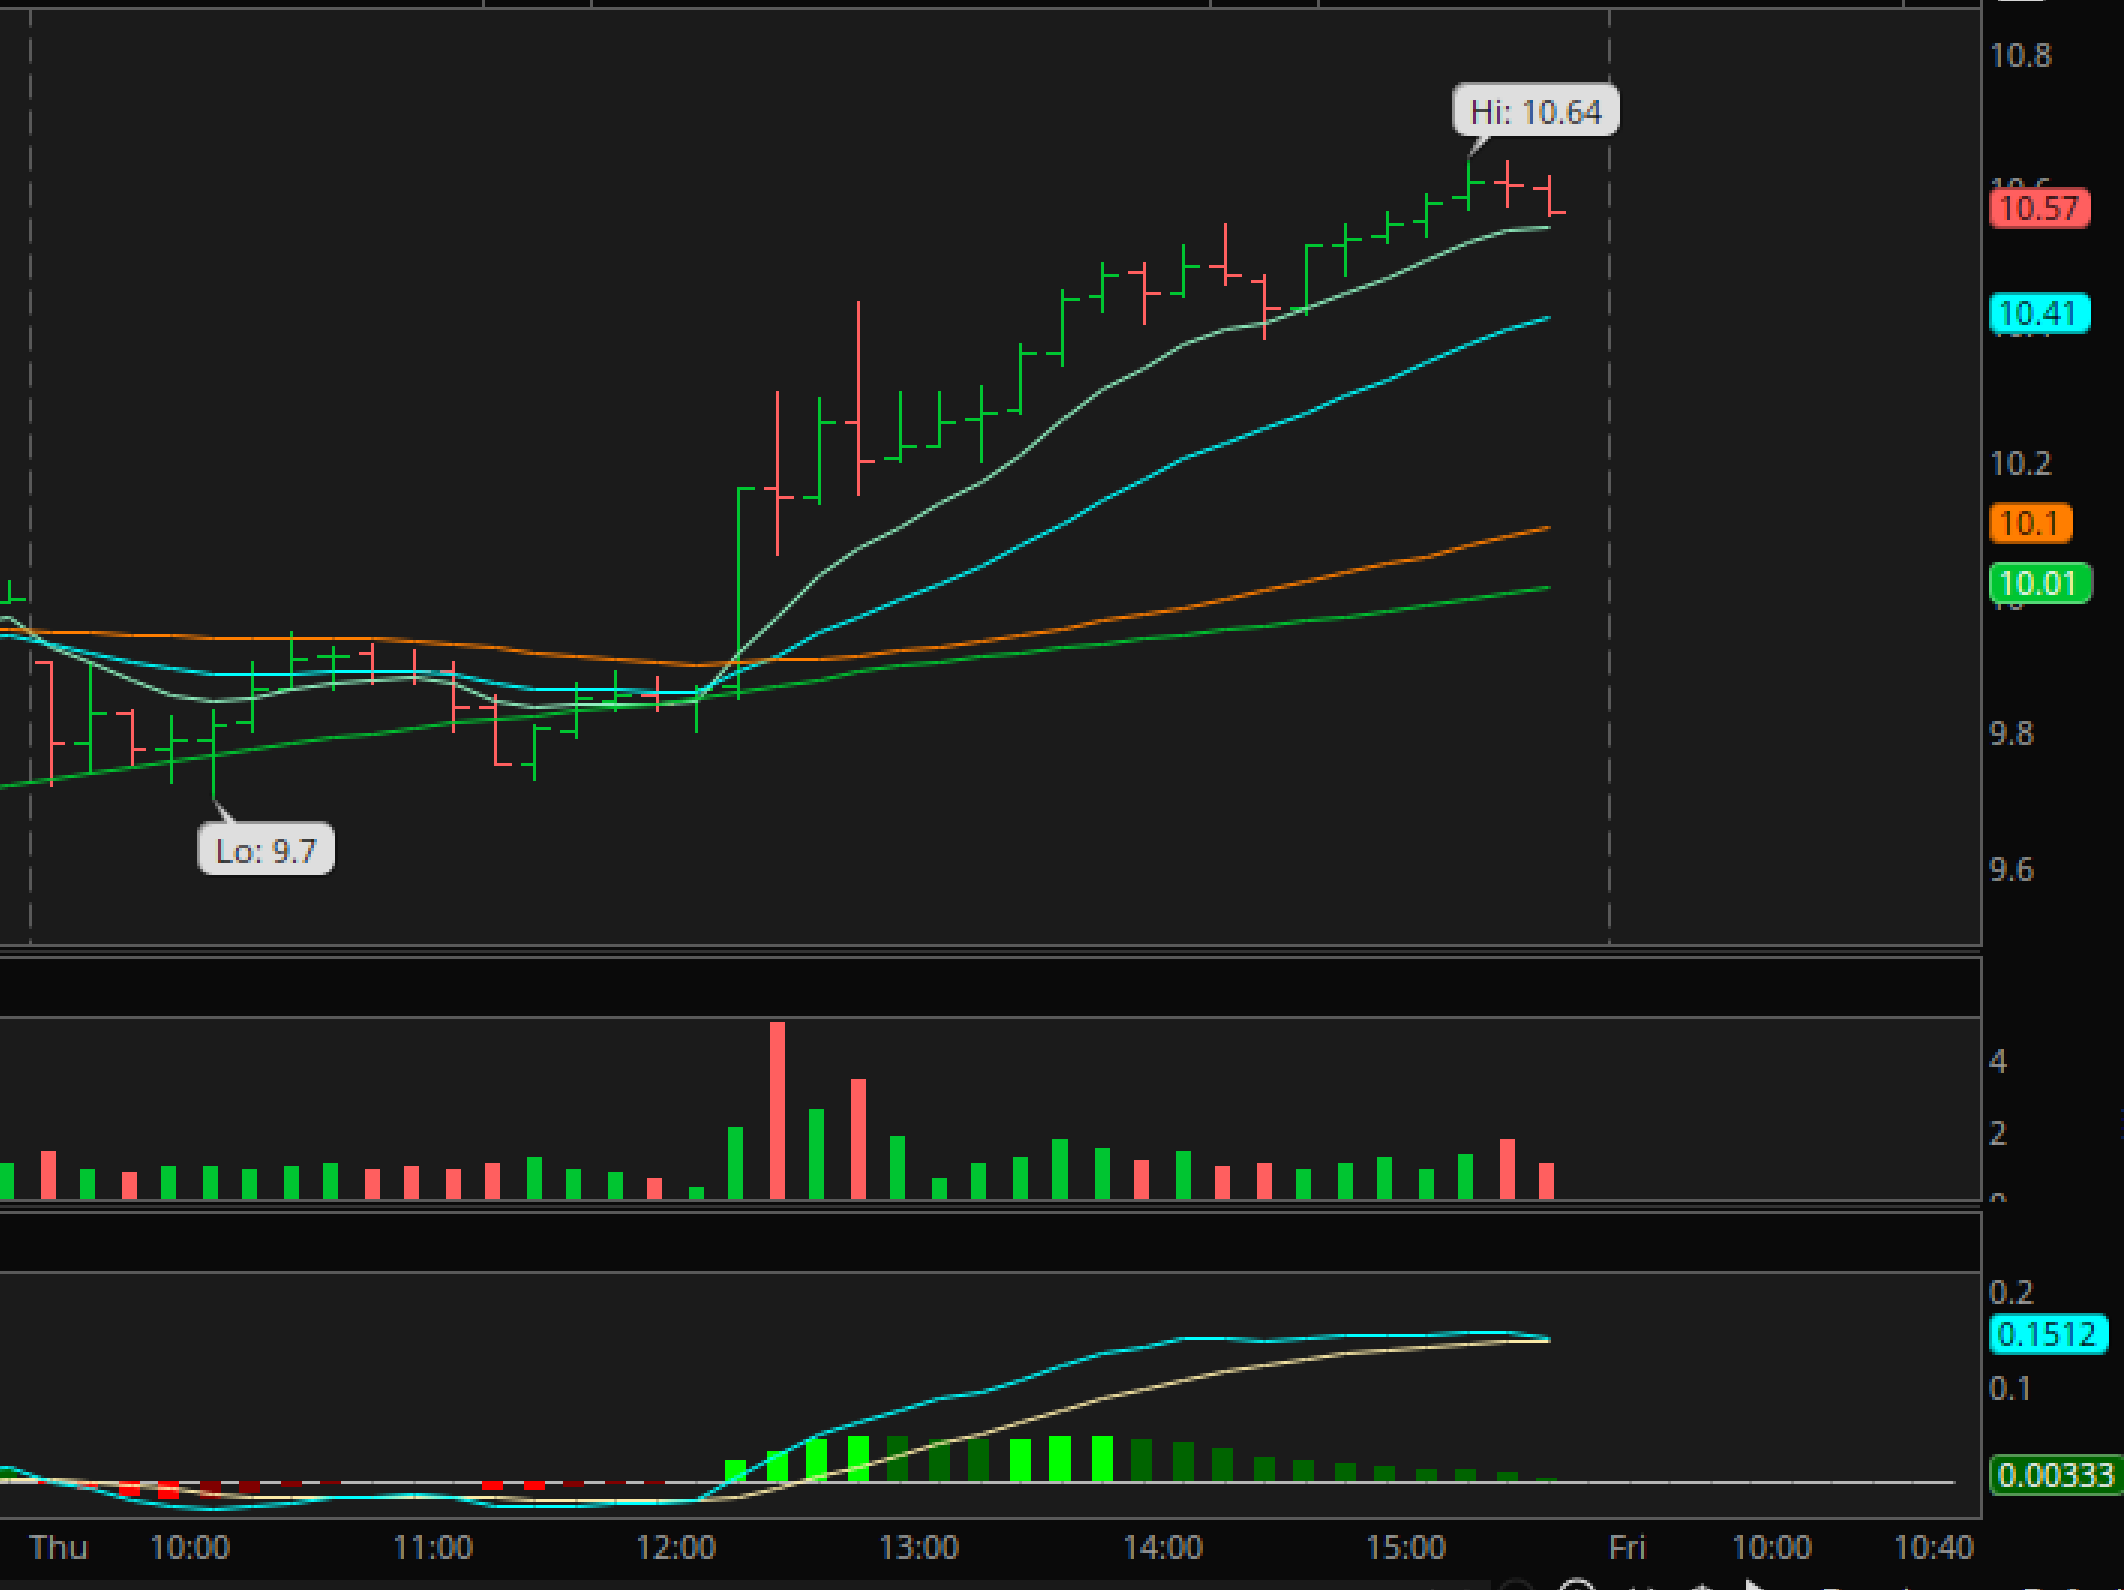Click the green 0.00333 histogram value label
The image size is (2124, 1590).
click(x=2055, y=1475)
